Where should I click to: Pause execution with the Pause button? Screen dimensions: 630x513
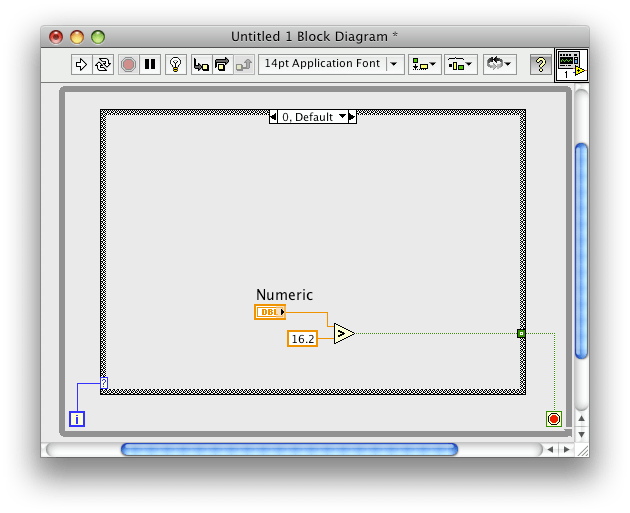pyautogui.click(x=150, y=64)
